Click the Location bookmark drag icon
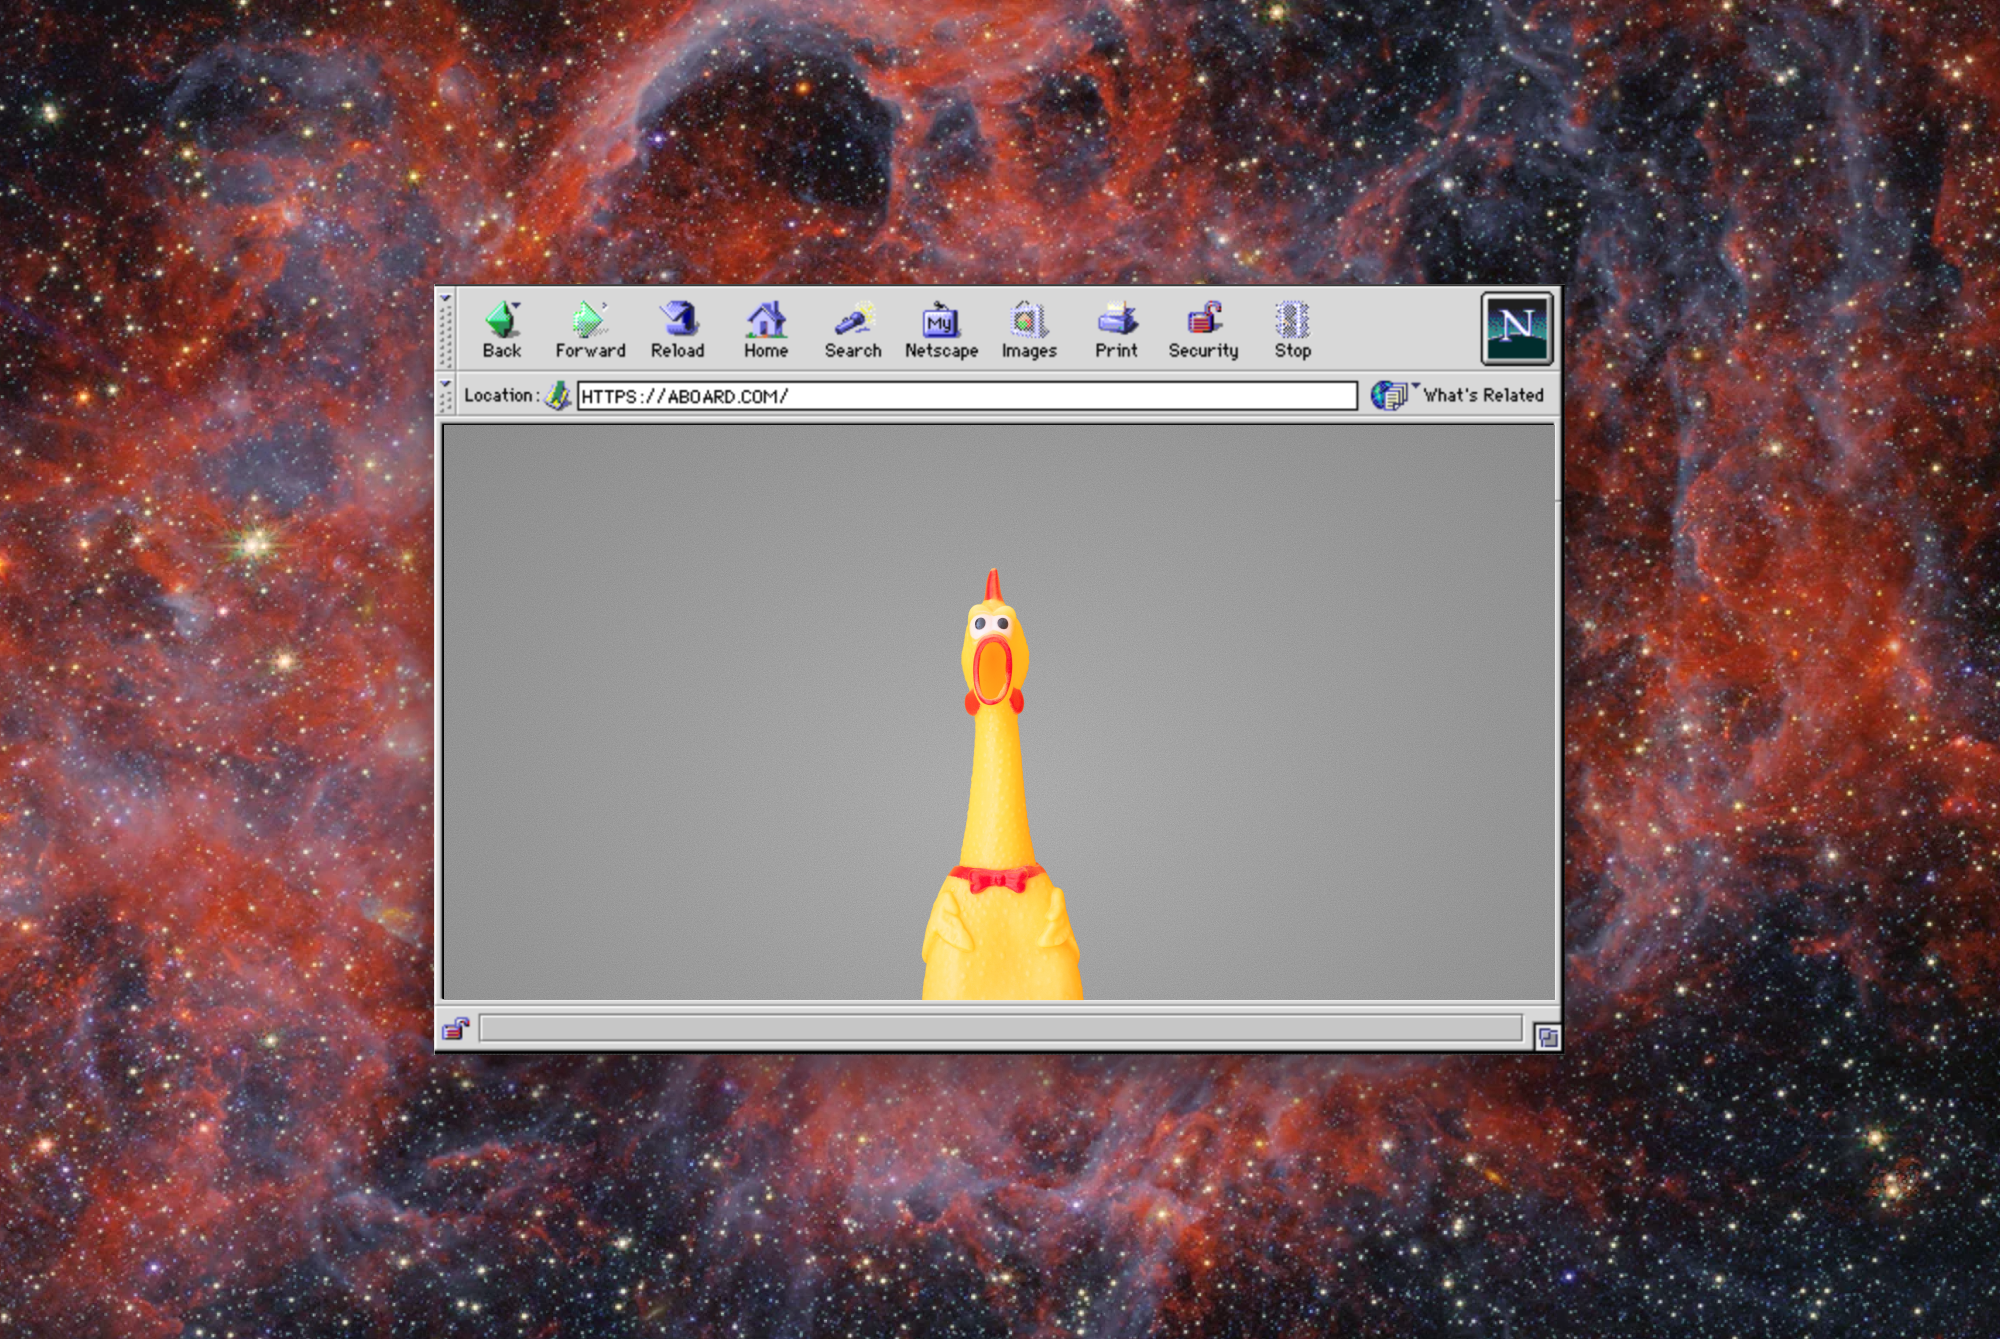Screen dimensions: 2000x1339 558,395
